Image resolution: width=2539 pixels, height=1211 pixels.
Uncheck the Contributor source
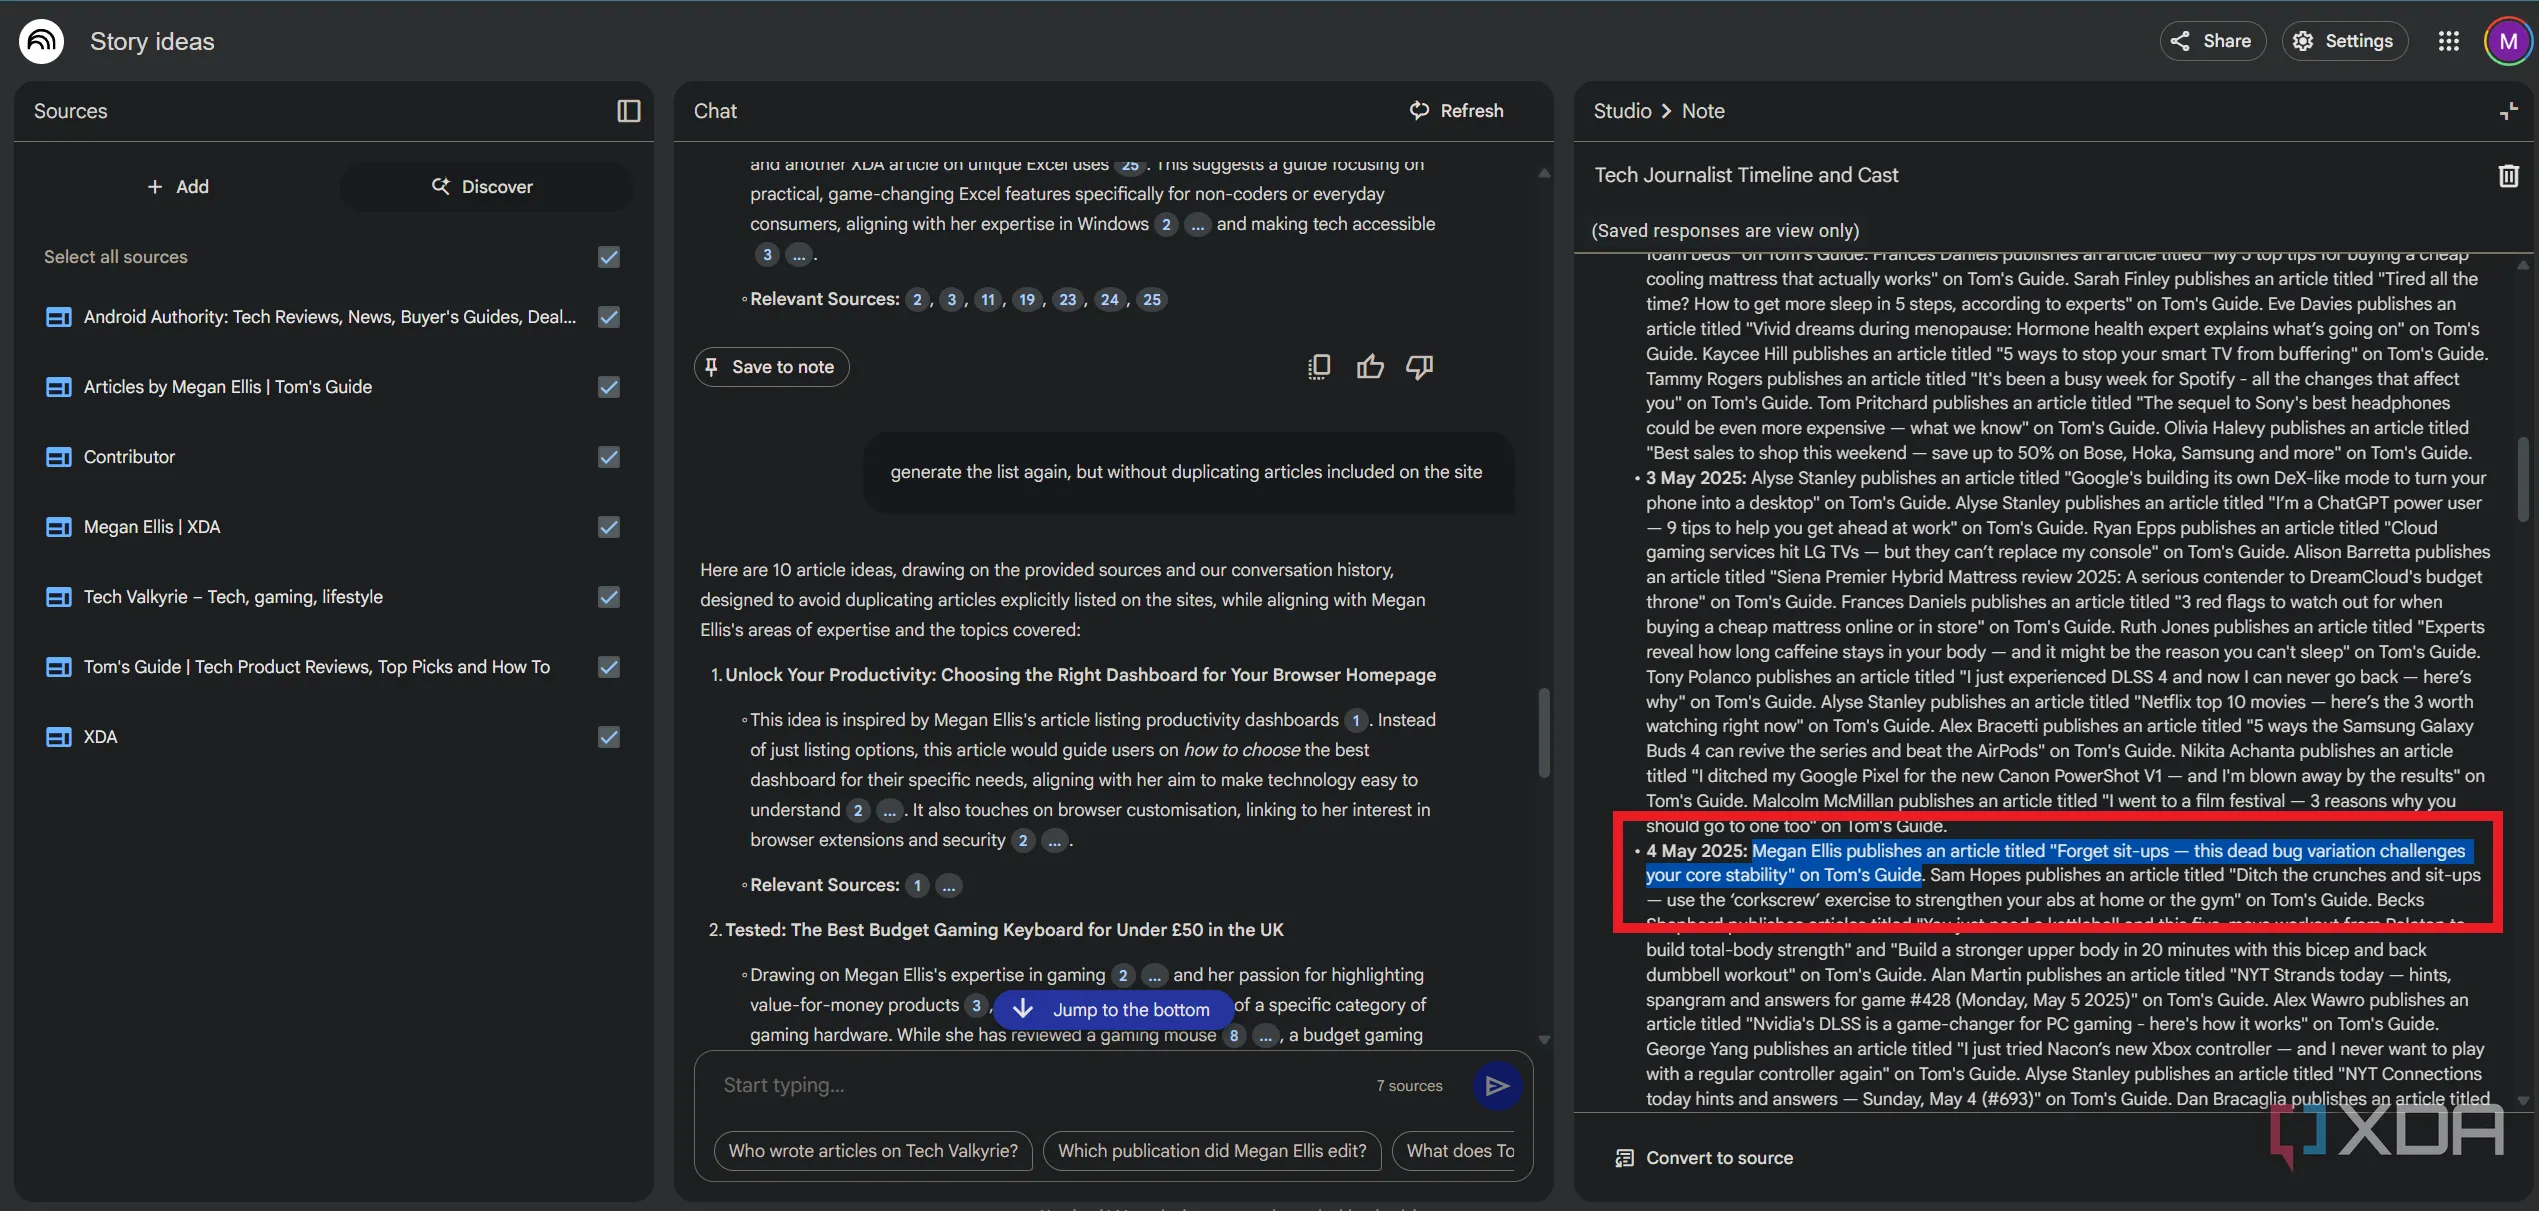(609, 457)
